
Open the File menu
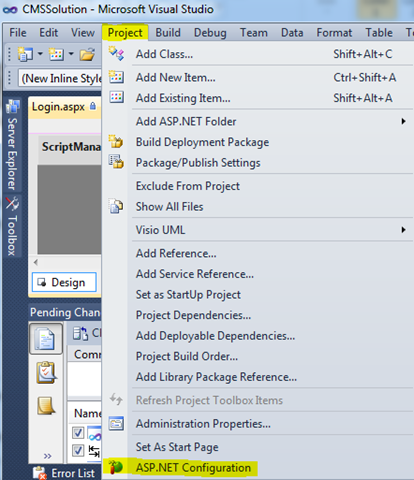point(18,33)
